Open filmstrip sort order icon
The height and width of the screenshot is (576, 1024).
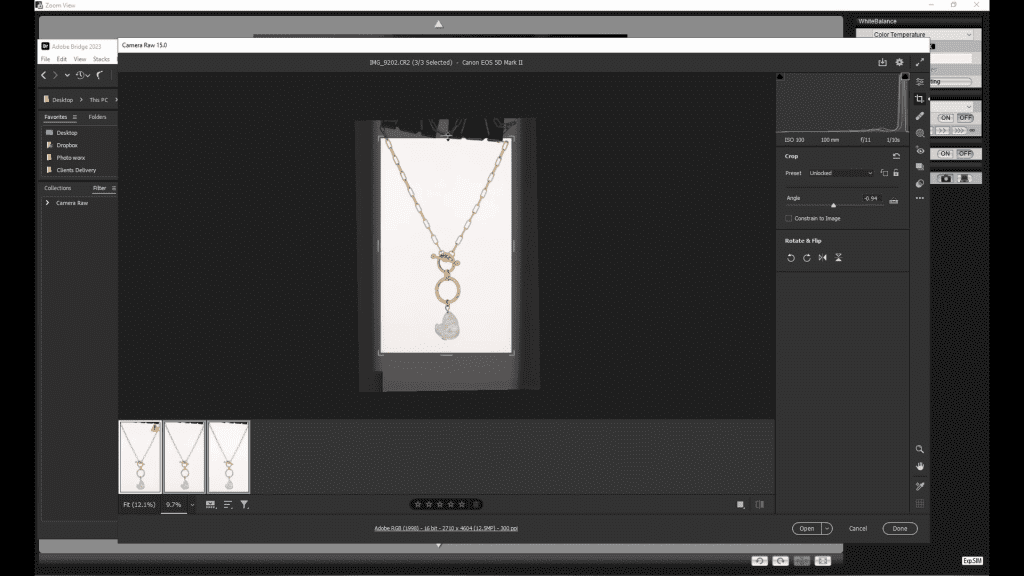[228, 504]
